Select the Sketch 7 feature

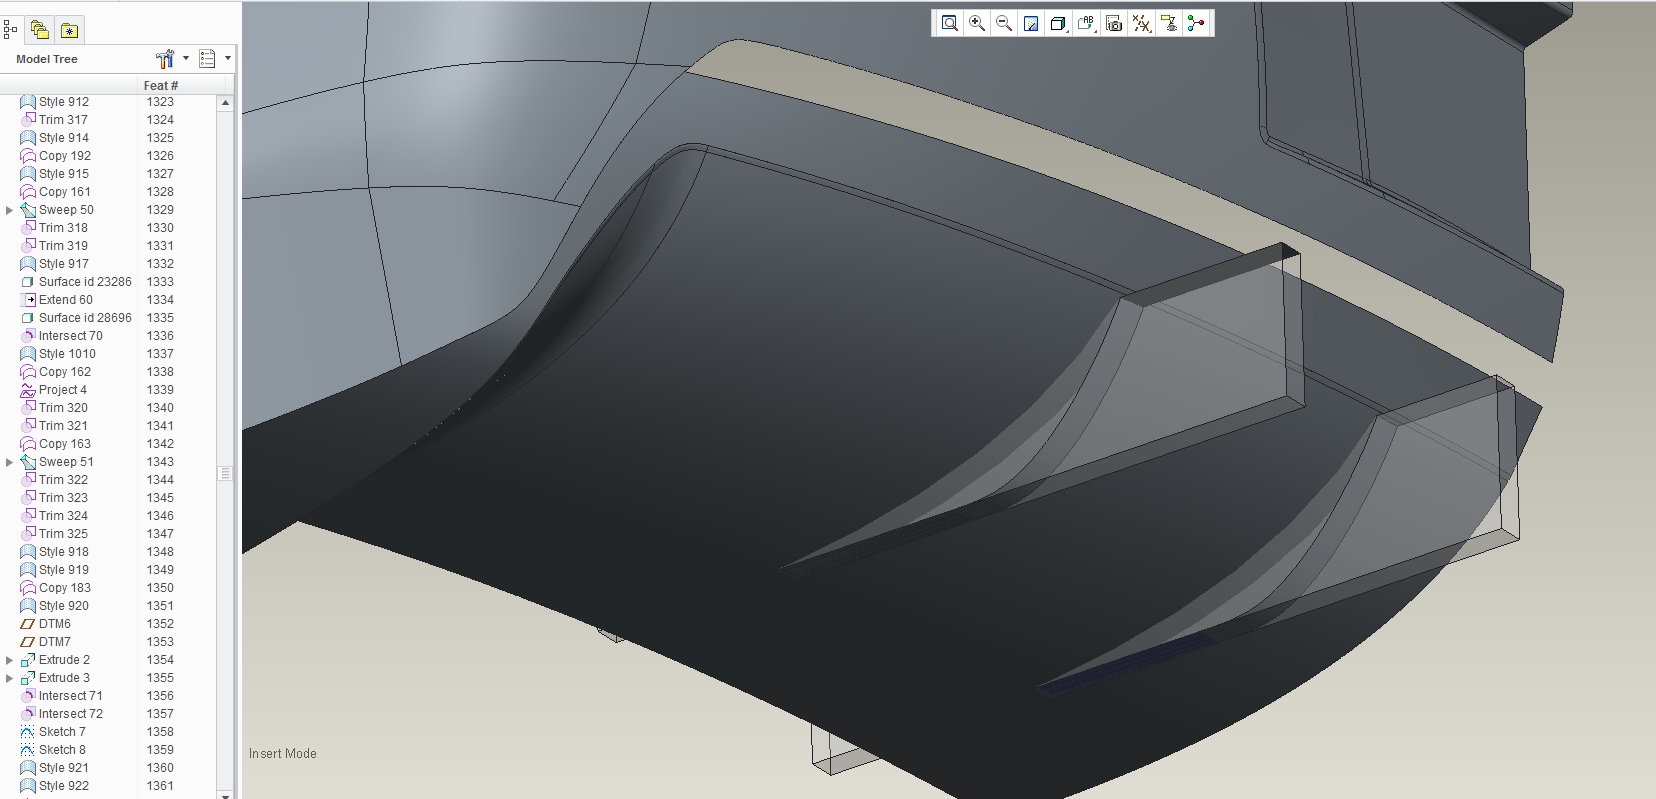point(62,732)
